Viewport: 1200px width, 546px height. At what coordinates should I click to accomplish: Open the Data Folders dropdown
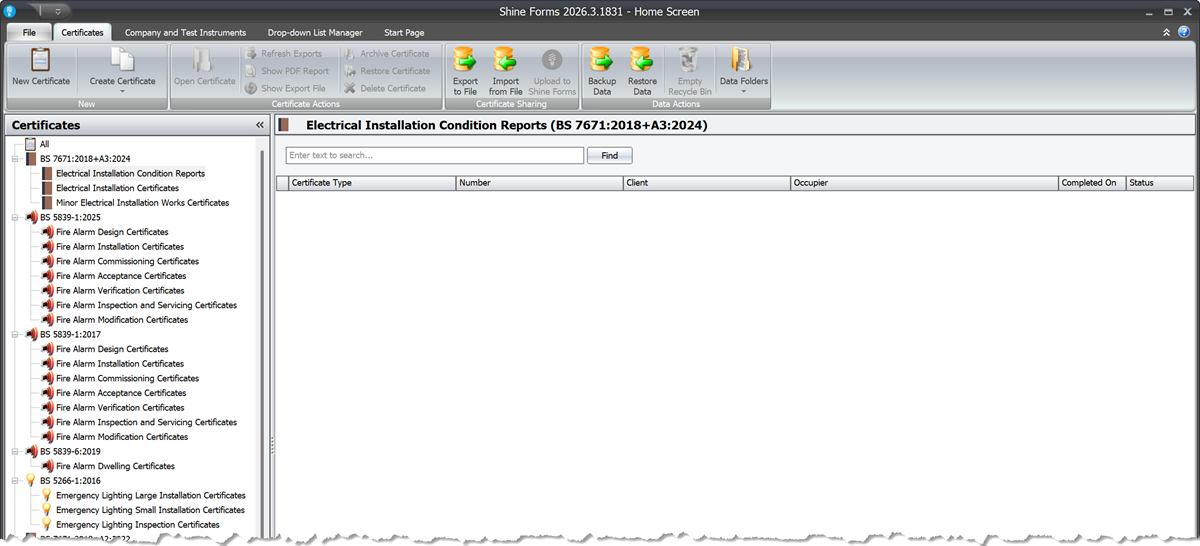point(742,72)
